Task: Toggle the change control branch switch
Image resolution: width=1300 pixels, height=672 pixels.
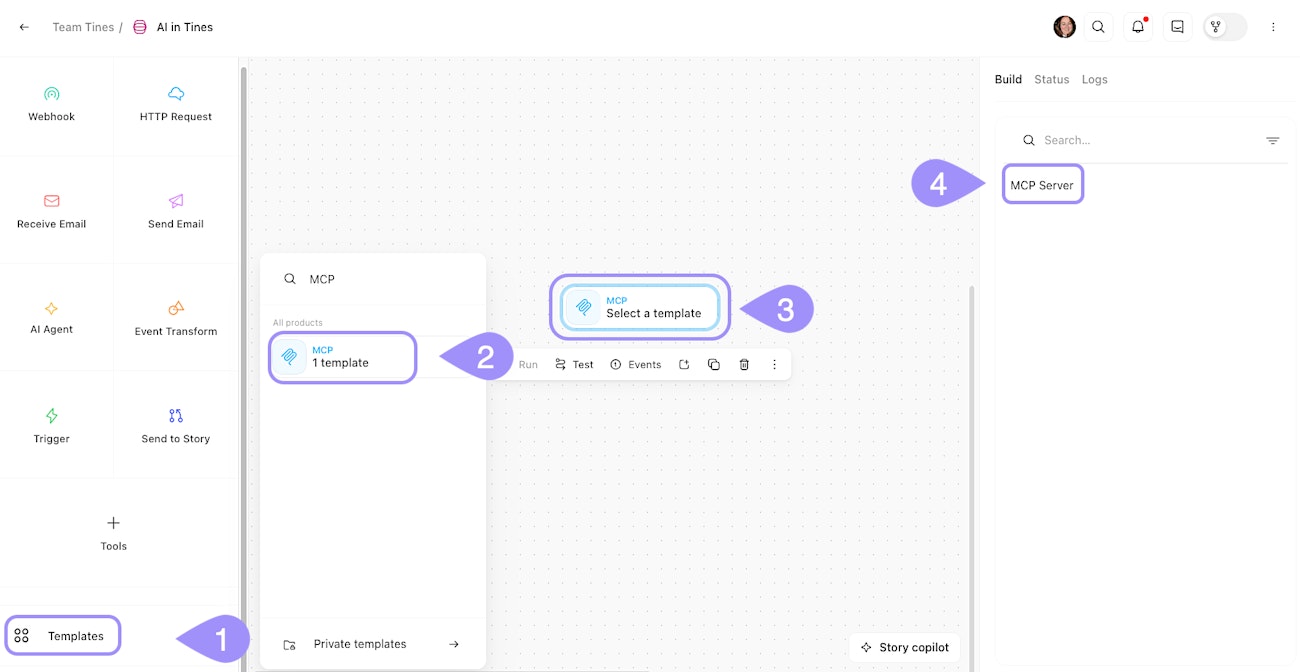Action: pos(1226,27)
